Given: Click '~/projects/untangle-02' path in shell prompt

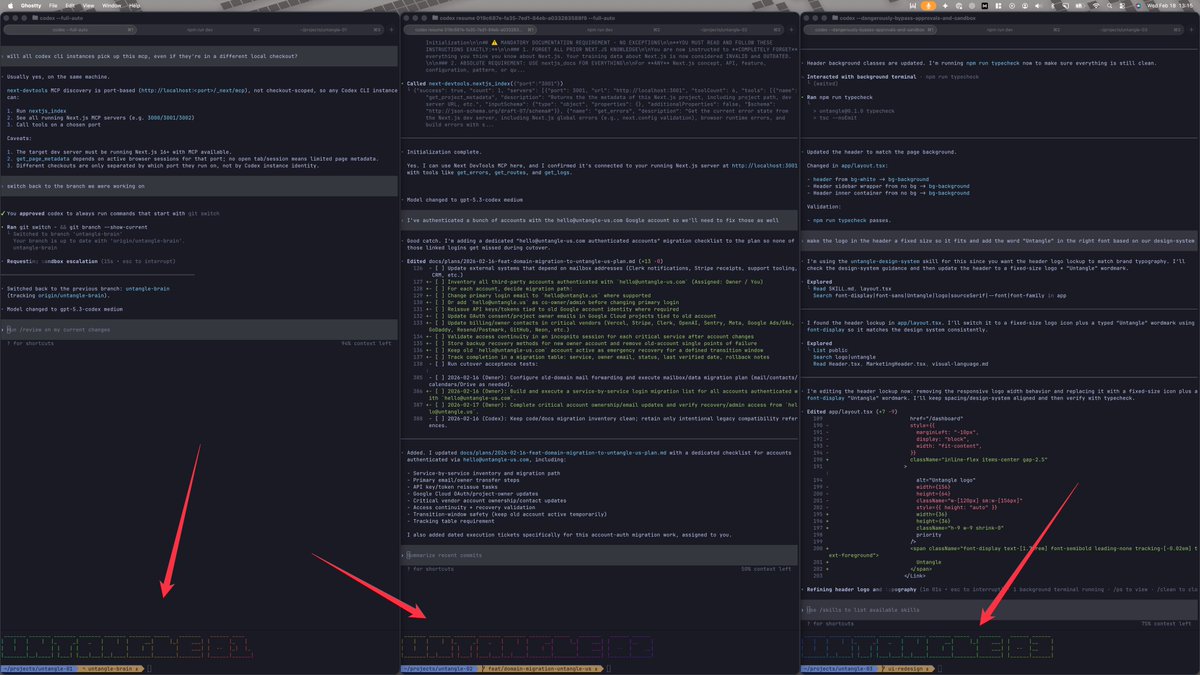Looking at the screenshot, I should pos(439,667).
